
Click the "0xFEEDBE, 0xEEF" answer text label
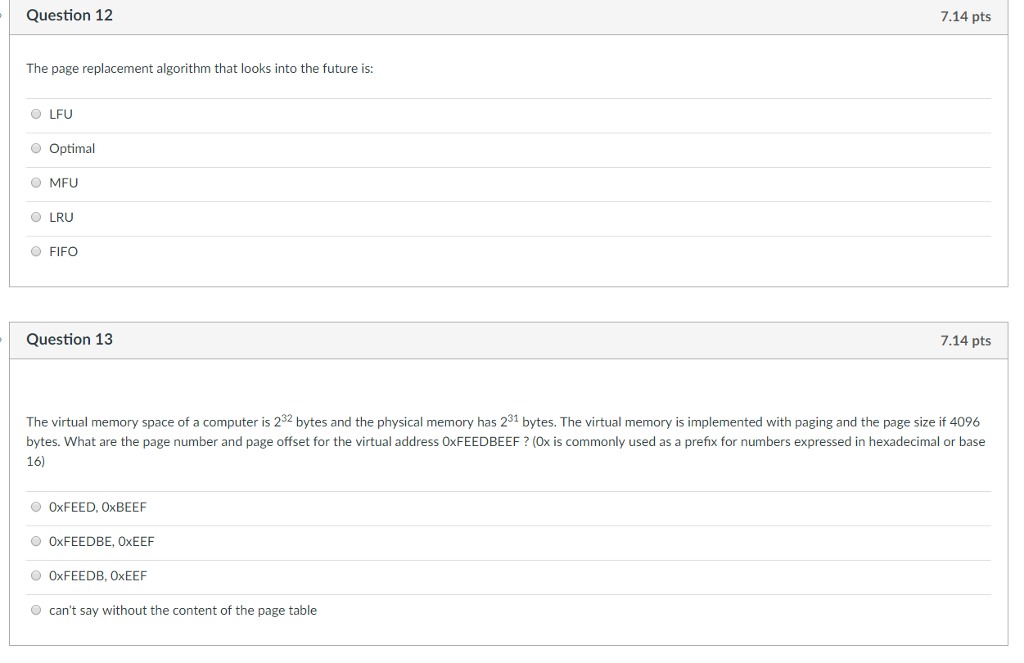[x=102, y=542]
